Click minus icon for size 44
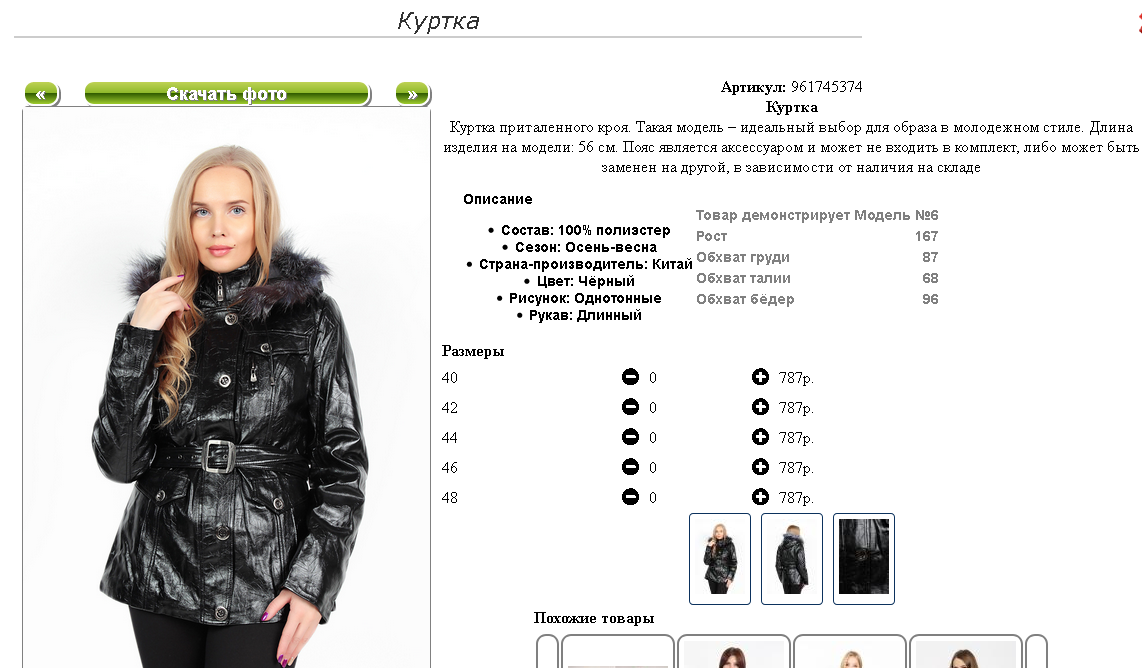1142x668 pixels. [x=630, y=436]
